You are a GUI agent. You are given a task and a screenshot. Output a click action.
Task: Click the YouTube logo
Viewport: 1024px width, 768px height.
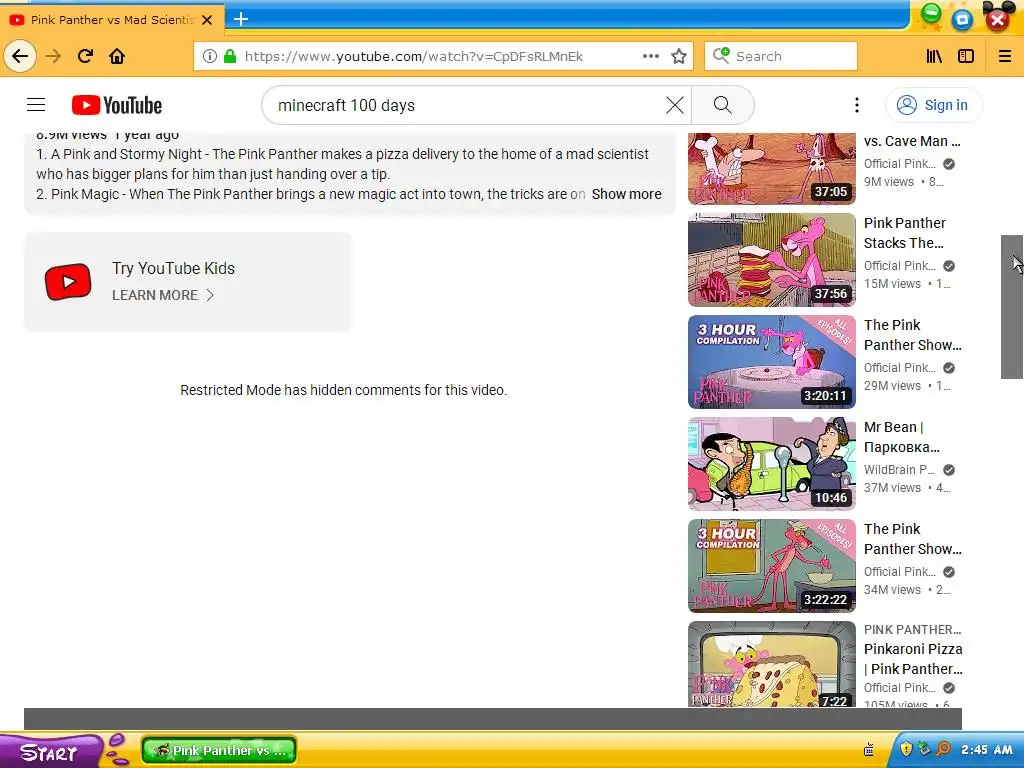117,105
